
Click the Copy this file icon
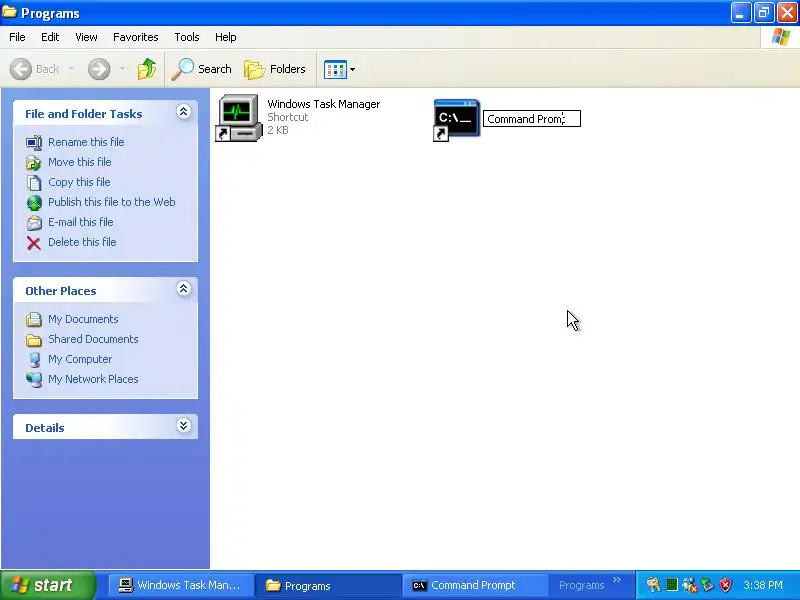pos(34,183)
